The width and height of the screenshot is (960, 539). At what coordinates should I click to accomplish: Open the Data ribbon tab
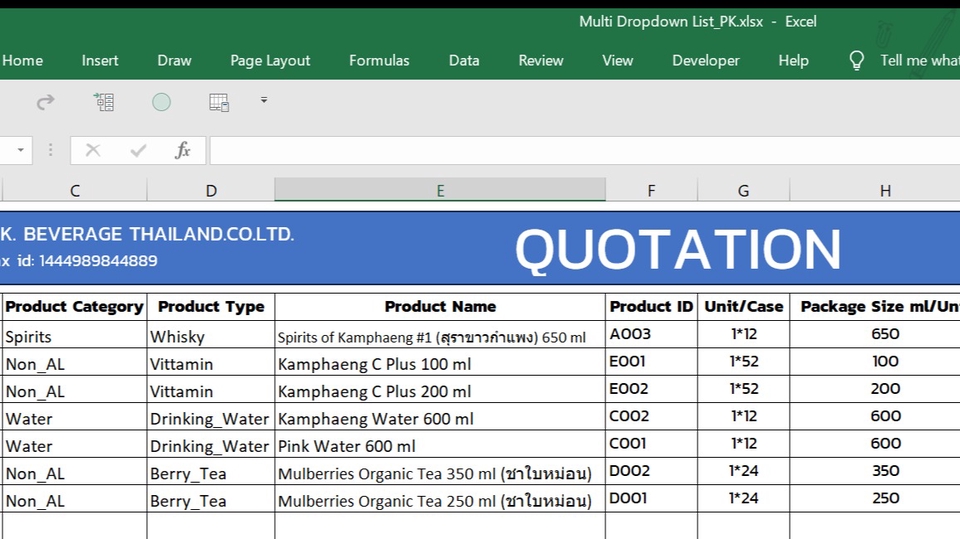pos(464,60)
